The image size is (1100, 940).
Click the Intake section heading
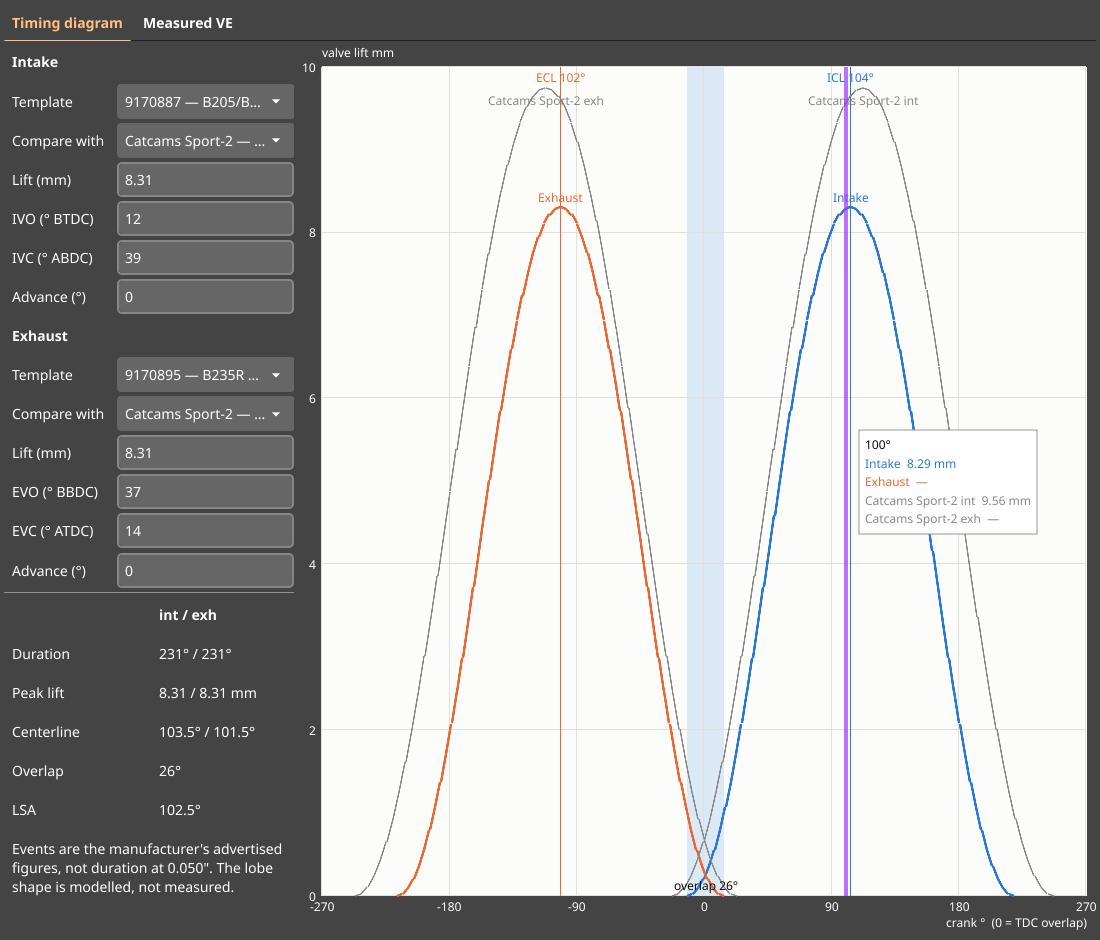(x=35, y=62)
